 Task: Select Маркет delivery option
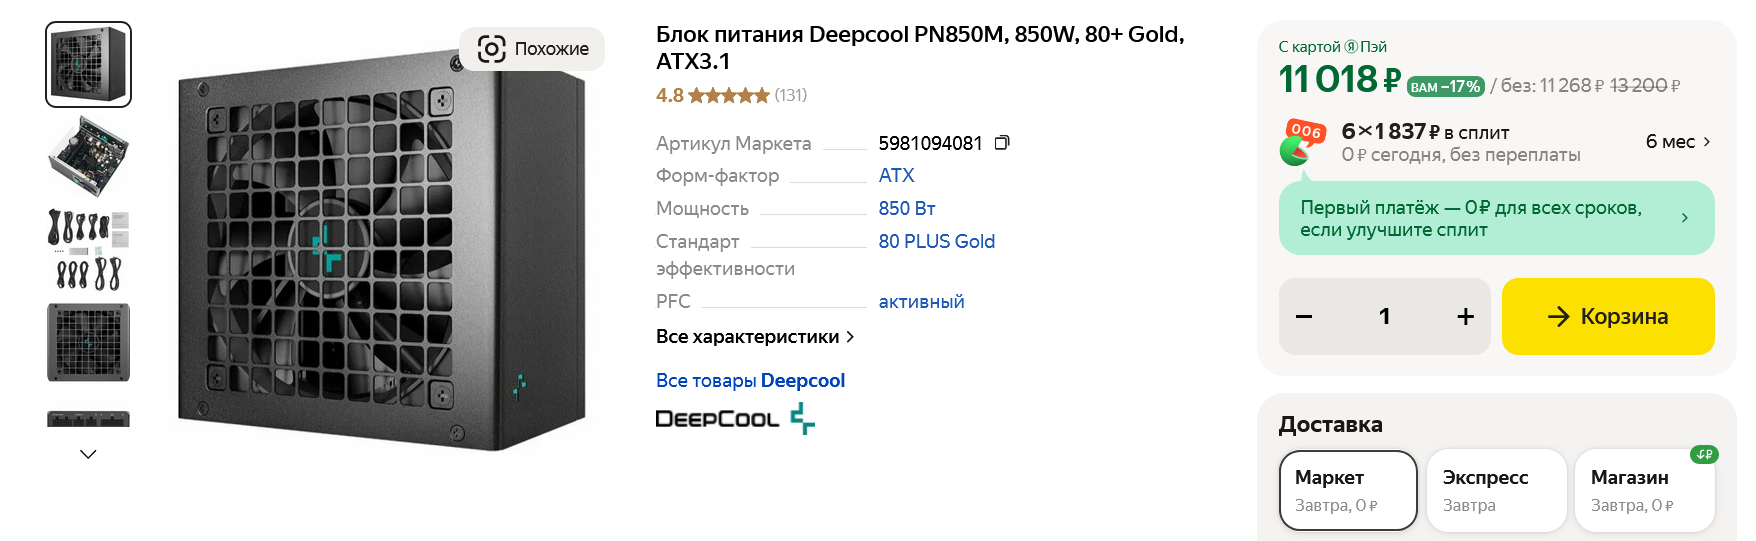[x=1348, y=490]
